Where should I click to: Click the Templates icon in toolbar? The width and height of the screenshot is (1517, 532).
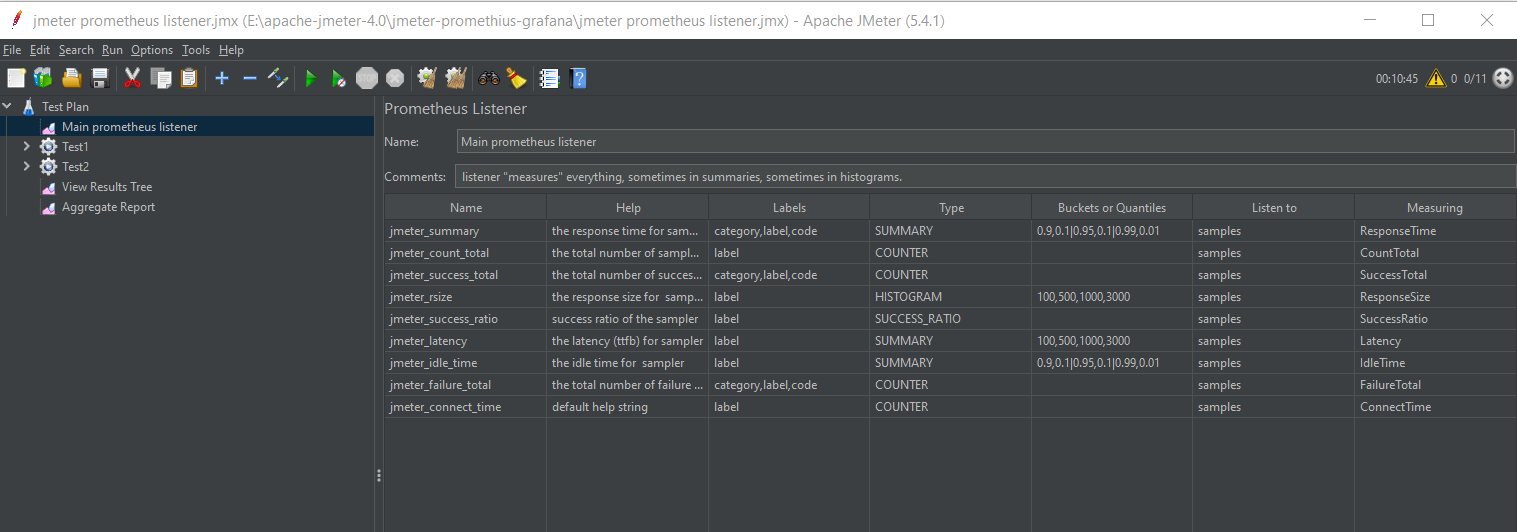pos(43,78)
